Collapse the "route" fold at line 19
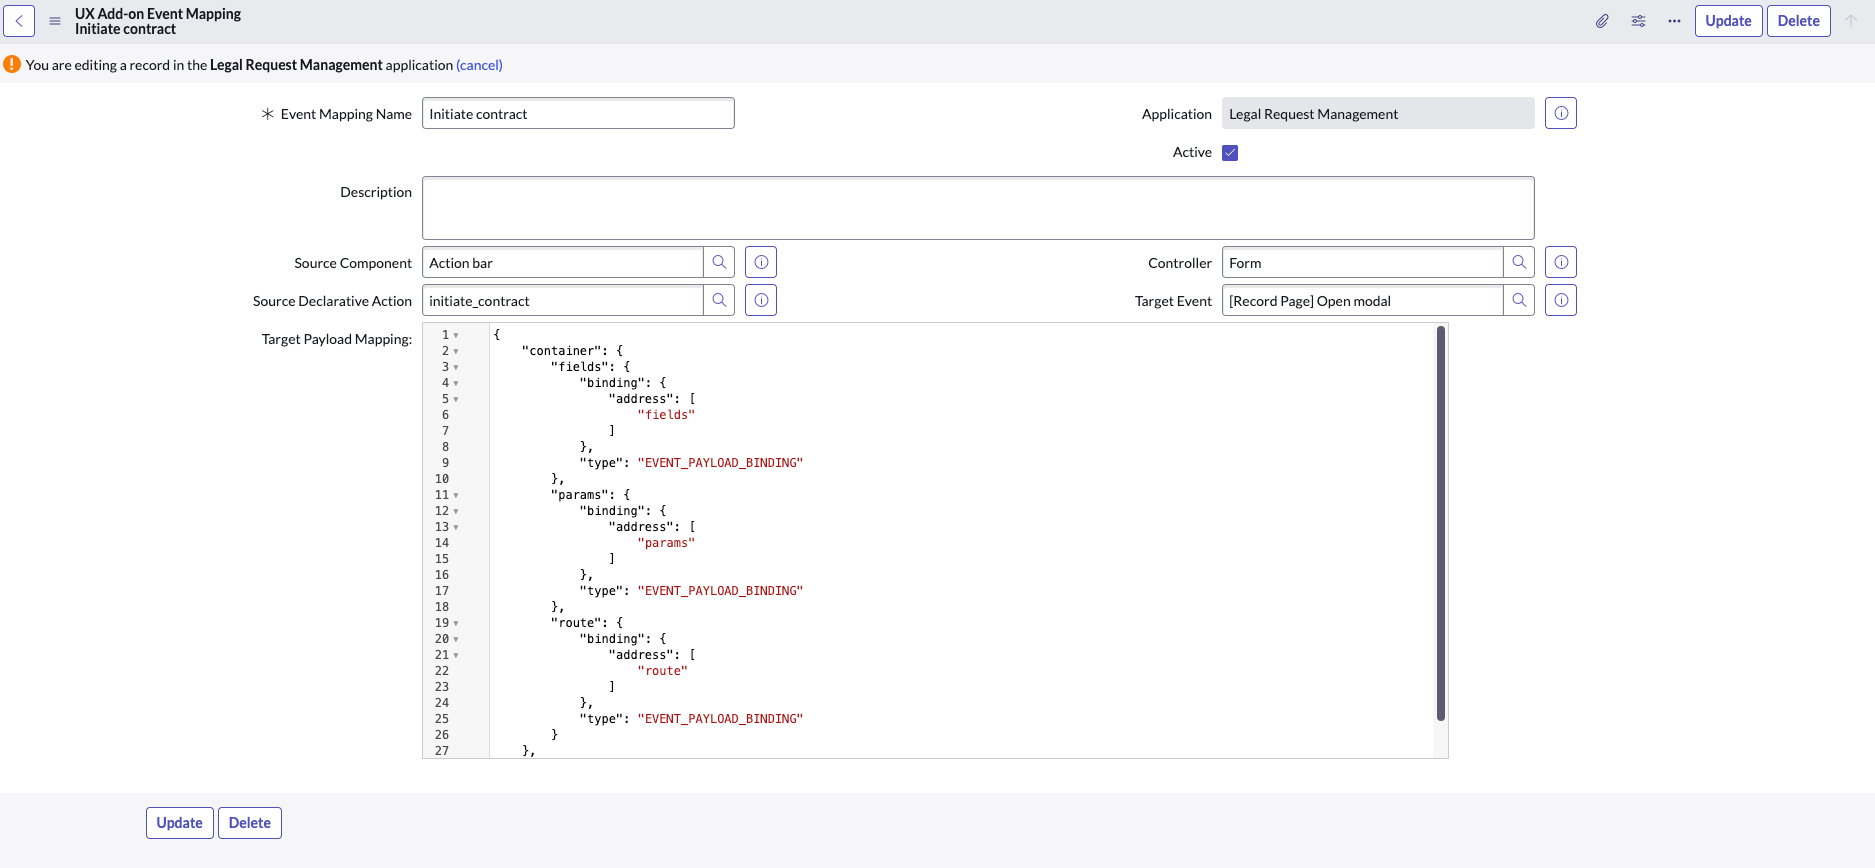This screenshot has width=1875, height=868. click(456, 623)
